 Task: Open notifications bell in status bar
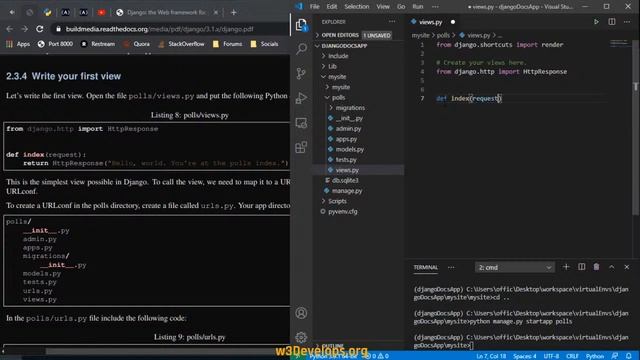[629, 356]
